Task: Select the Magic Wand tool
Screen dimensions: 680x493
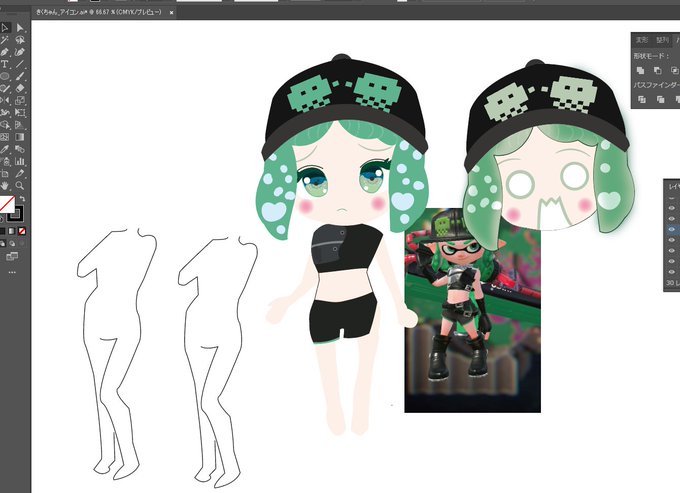Action: click(5, 40)
